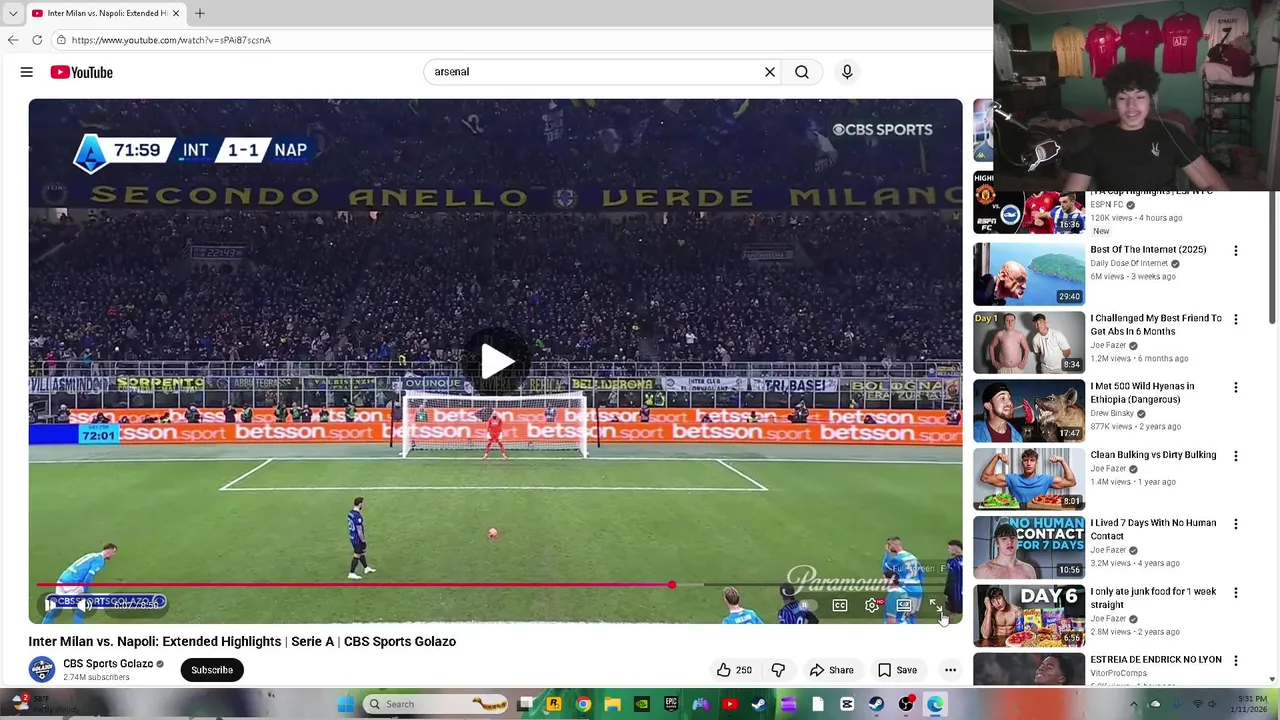This screenshot has height=720, width=1280.
Task: Open the tab search dropdown arrow
Action: [x=12, y=13]
